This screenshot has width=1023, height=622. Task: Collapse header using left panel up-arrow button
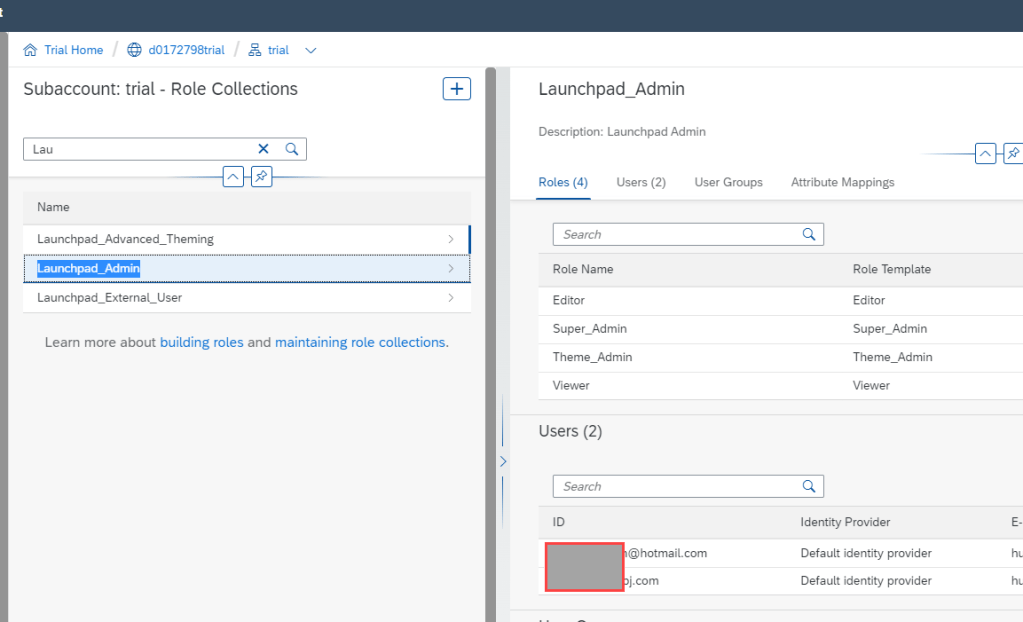click(x=233, y=177)
